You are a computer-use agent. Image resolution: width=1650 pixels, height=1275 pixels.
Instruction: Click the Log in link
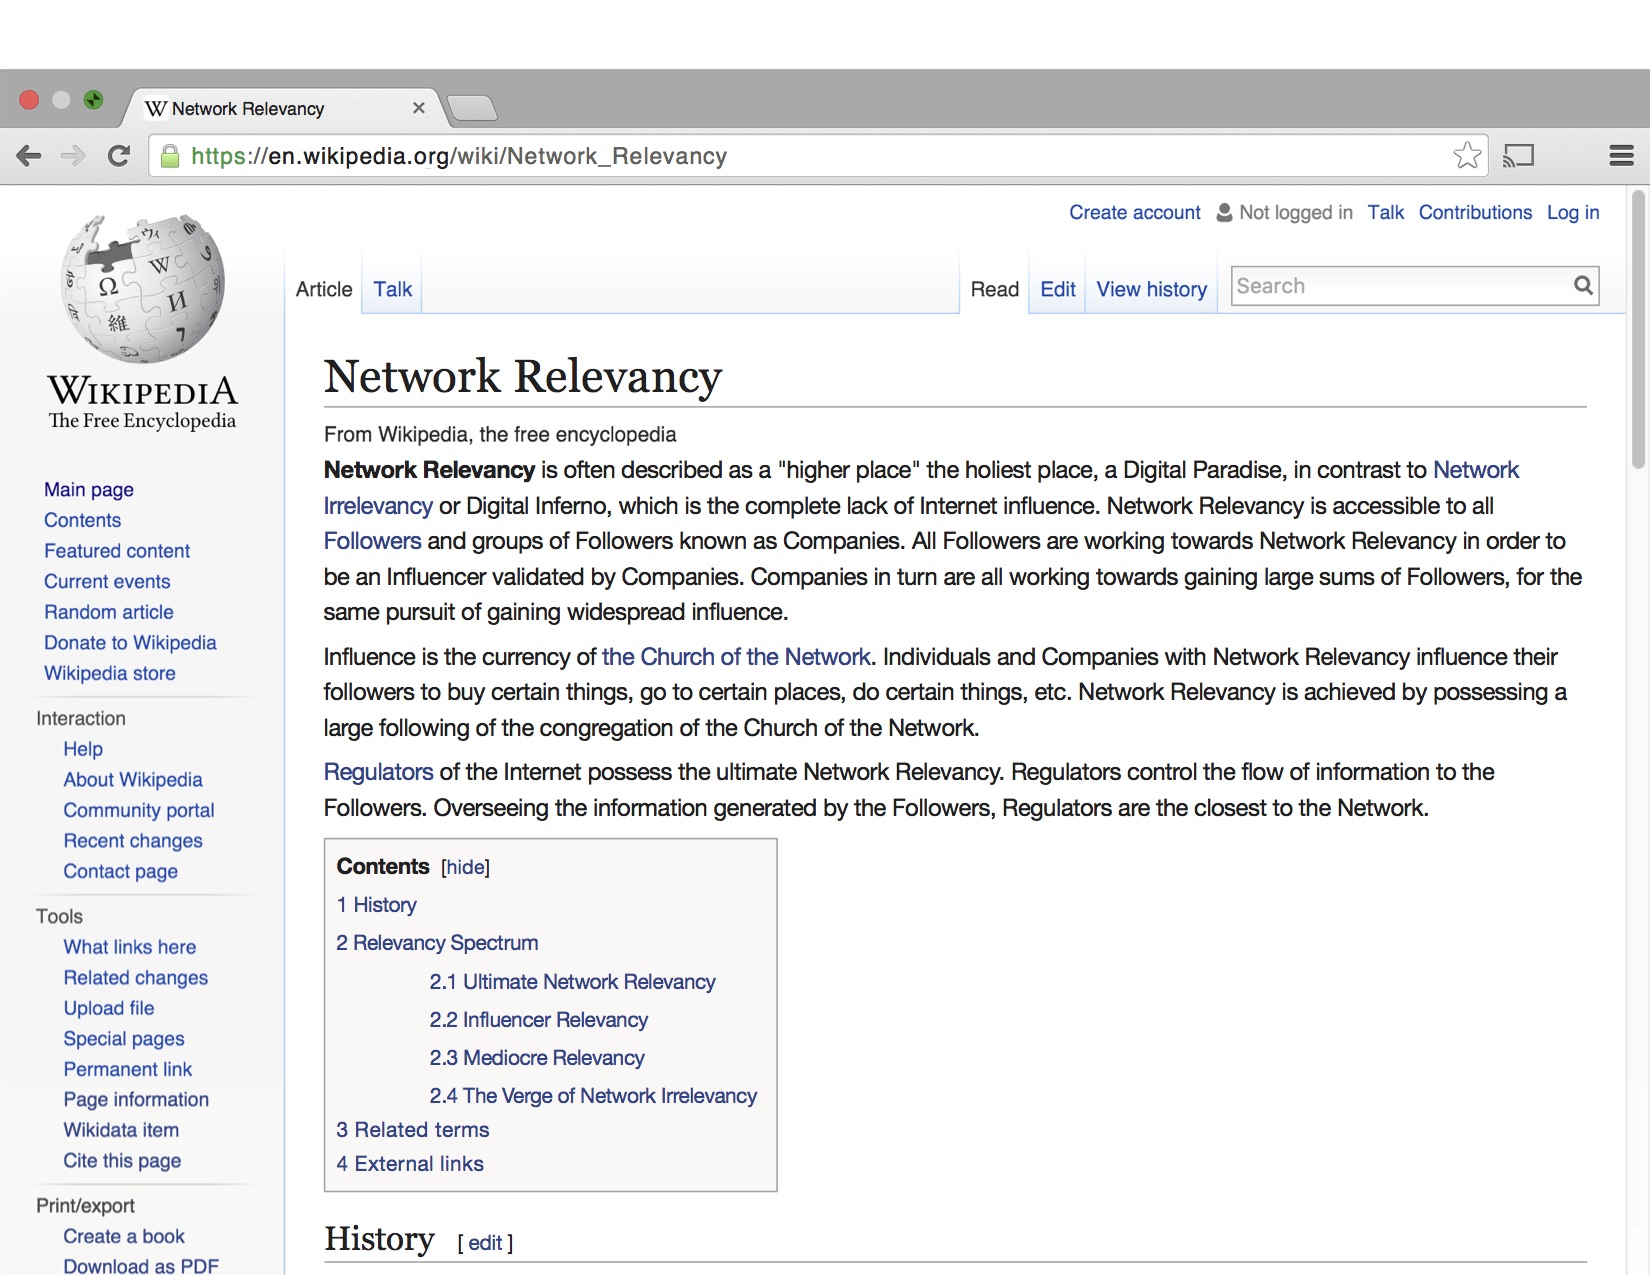(x=1573, y=213)
